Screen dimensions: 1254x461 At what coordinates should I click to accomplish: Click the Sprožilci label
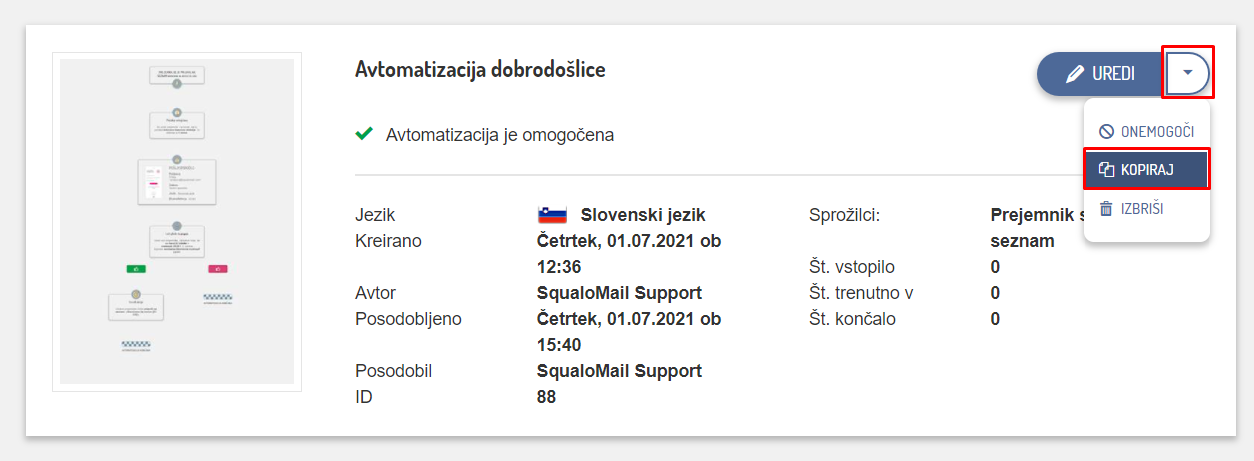[x=844, y=215]
